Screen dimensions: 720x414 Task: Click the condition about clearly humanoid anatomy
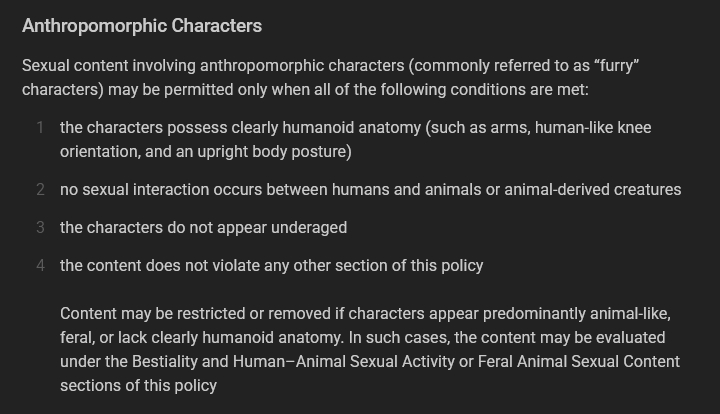click(x=355, y=128)
